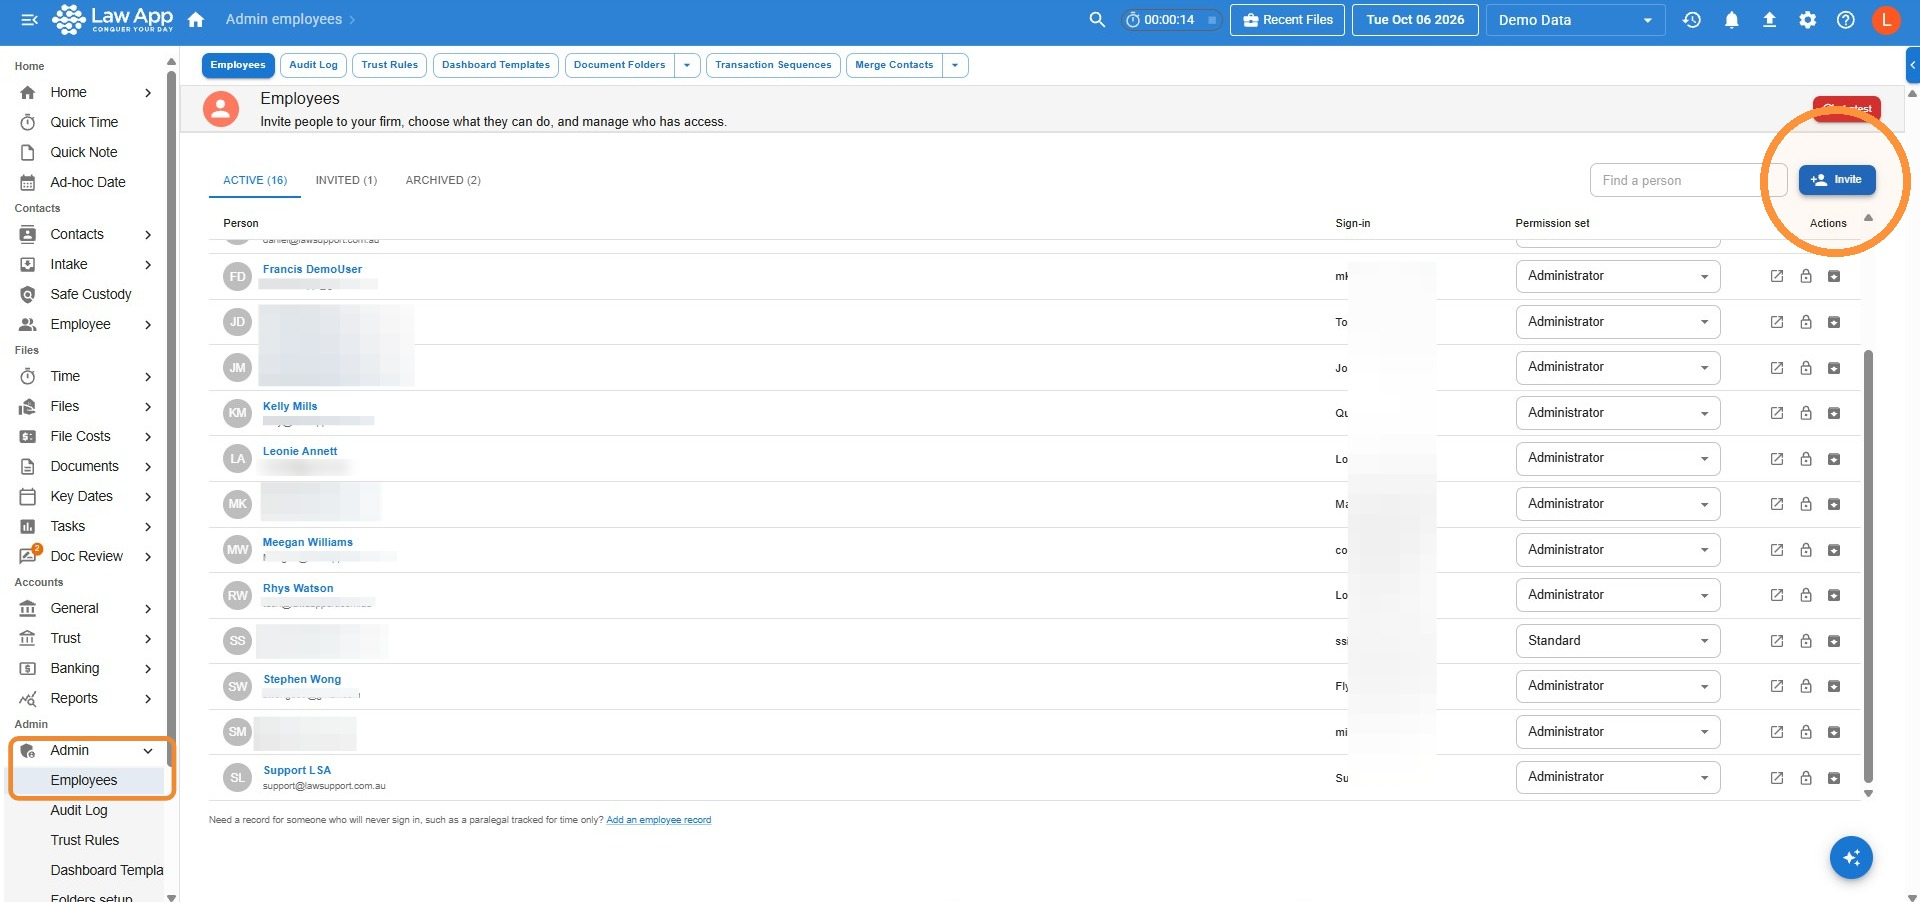Open user avatar L menu

click(x=1886, y=20)
